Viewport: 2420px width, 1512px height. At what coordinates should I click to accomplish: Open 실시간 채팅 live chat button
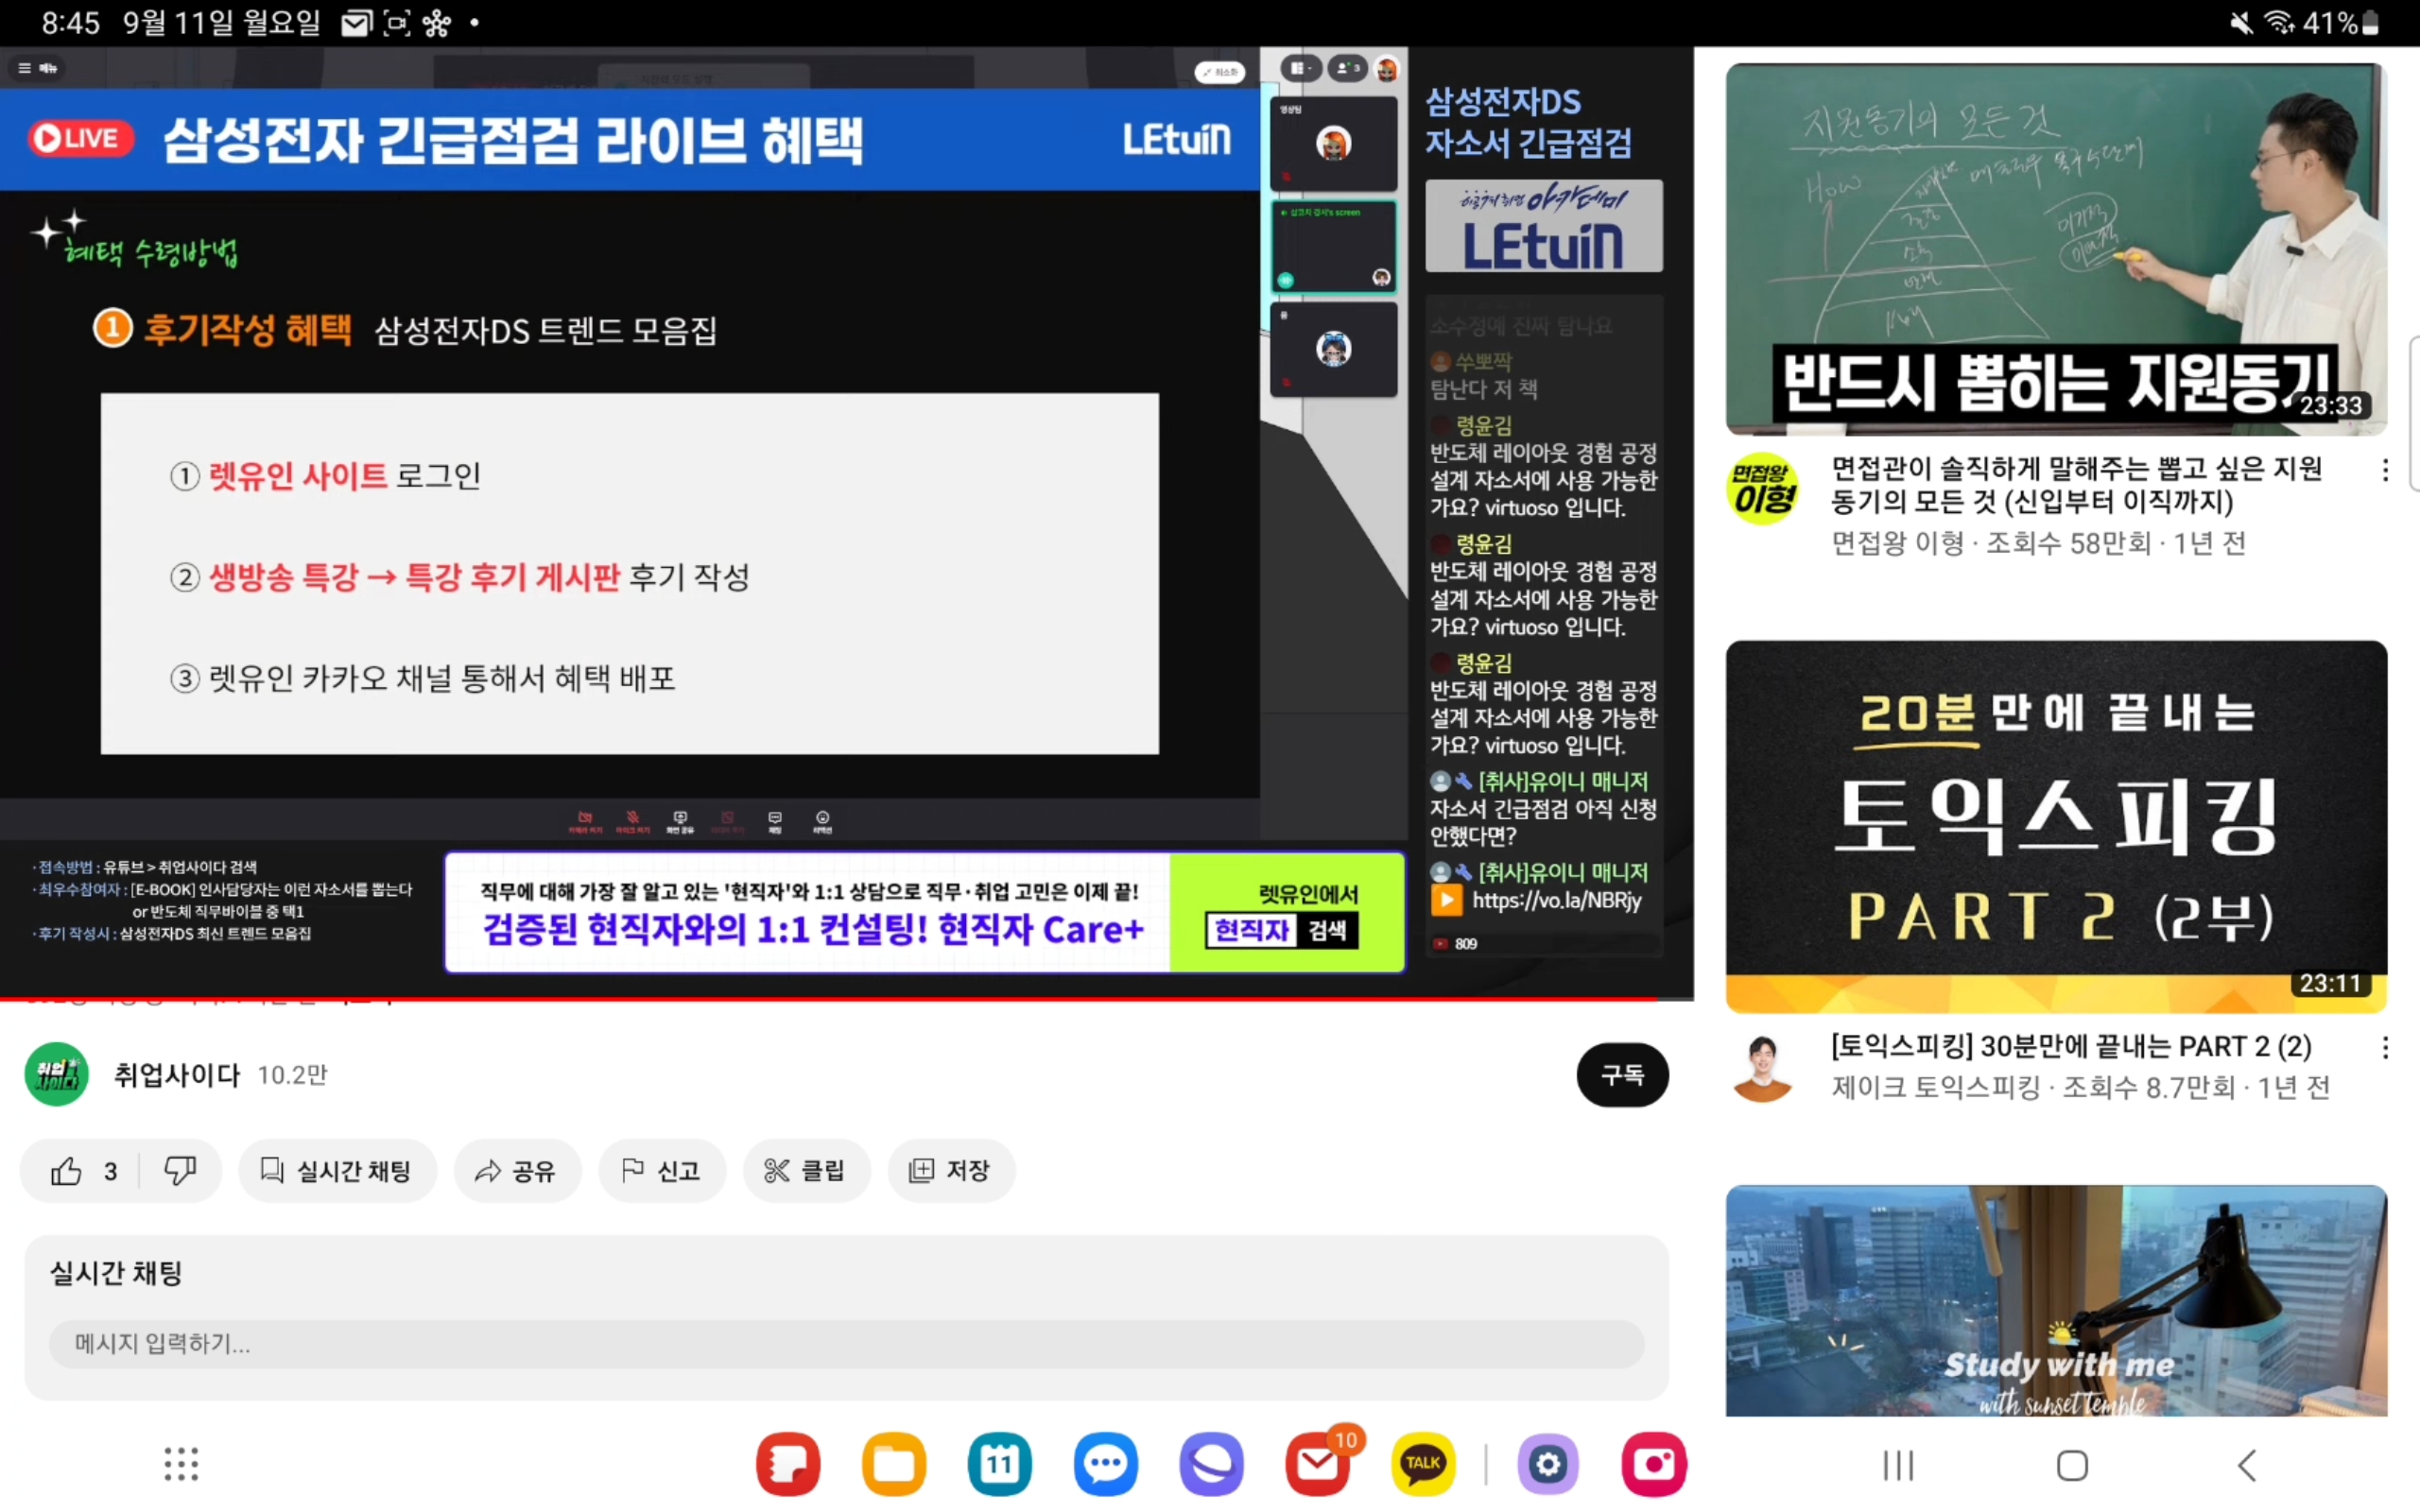tap(336, 1171)
